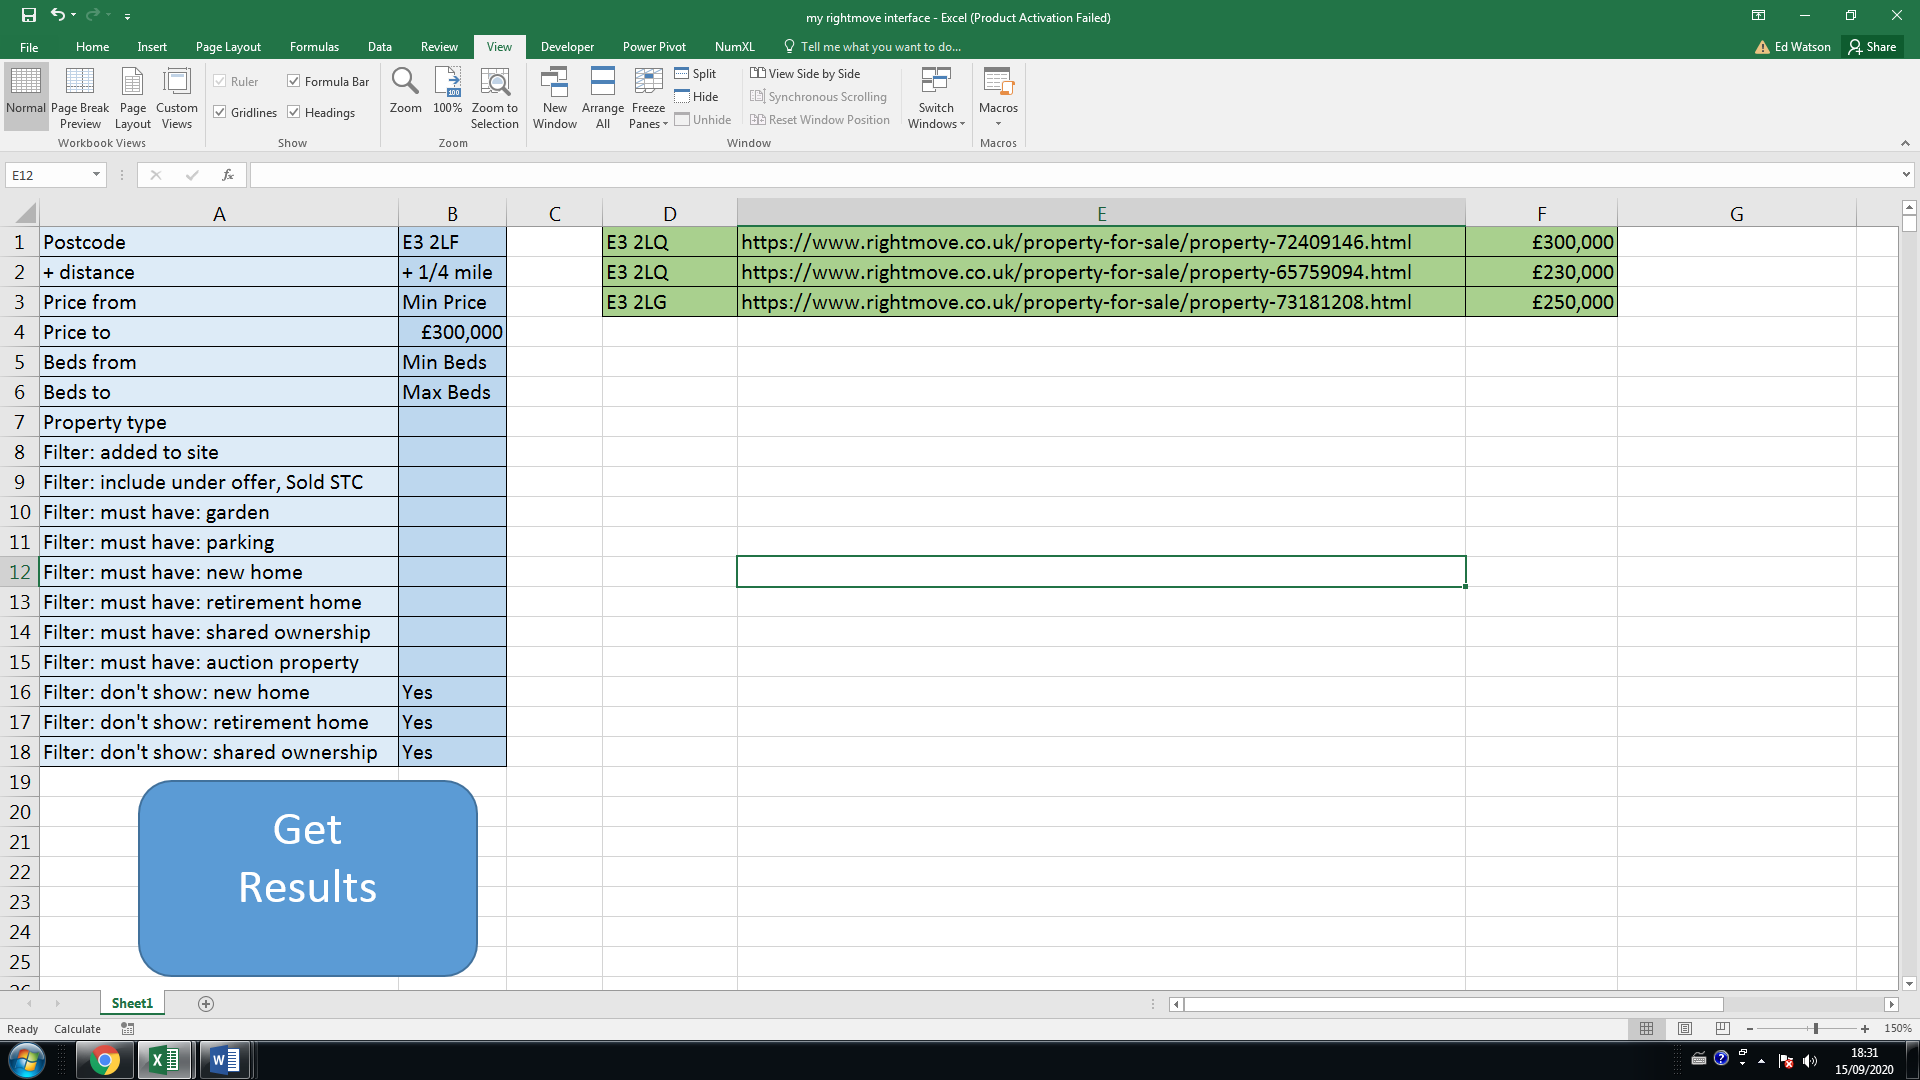The image size is (1920, 1080).
Task: Switch to the Formulas tab
Action: [x=314, y=47]
